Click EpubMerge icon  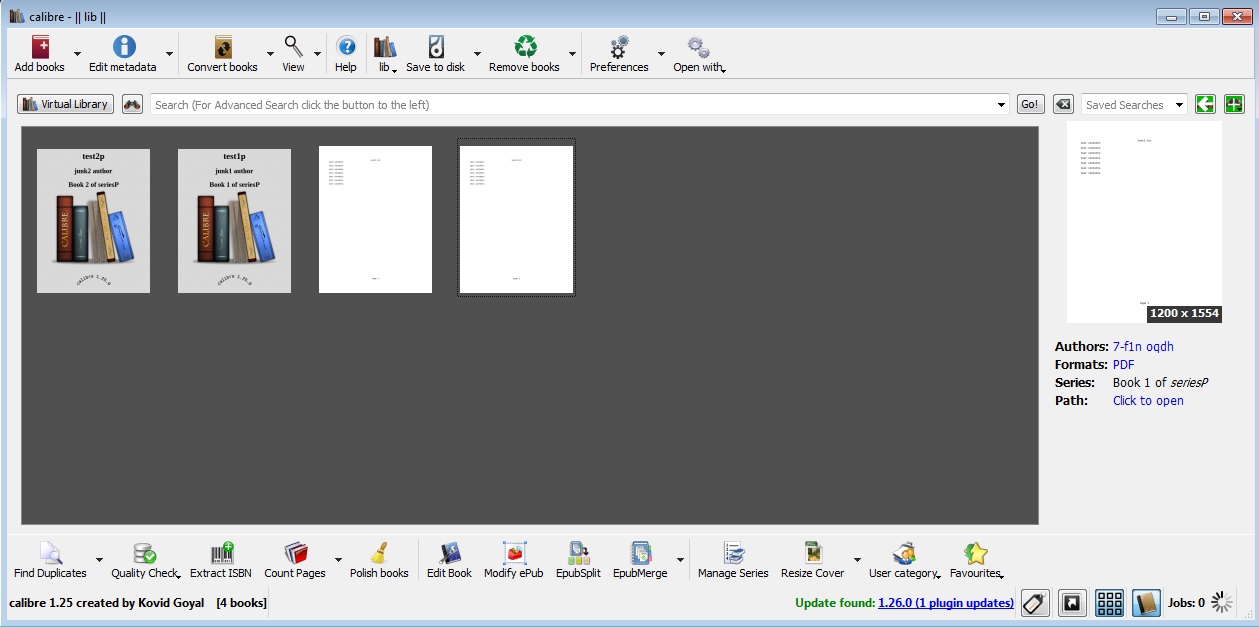tap(640, 553)
